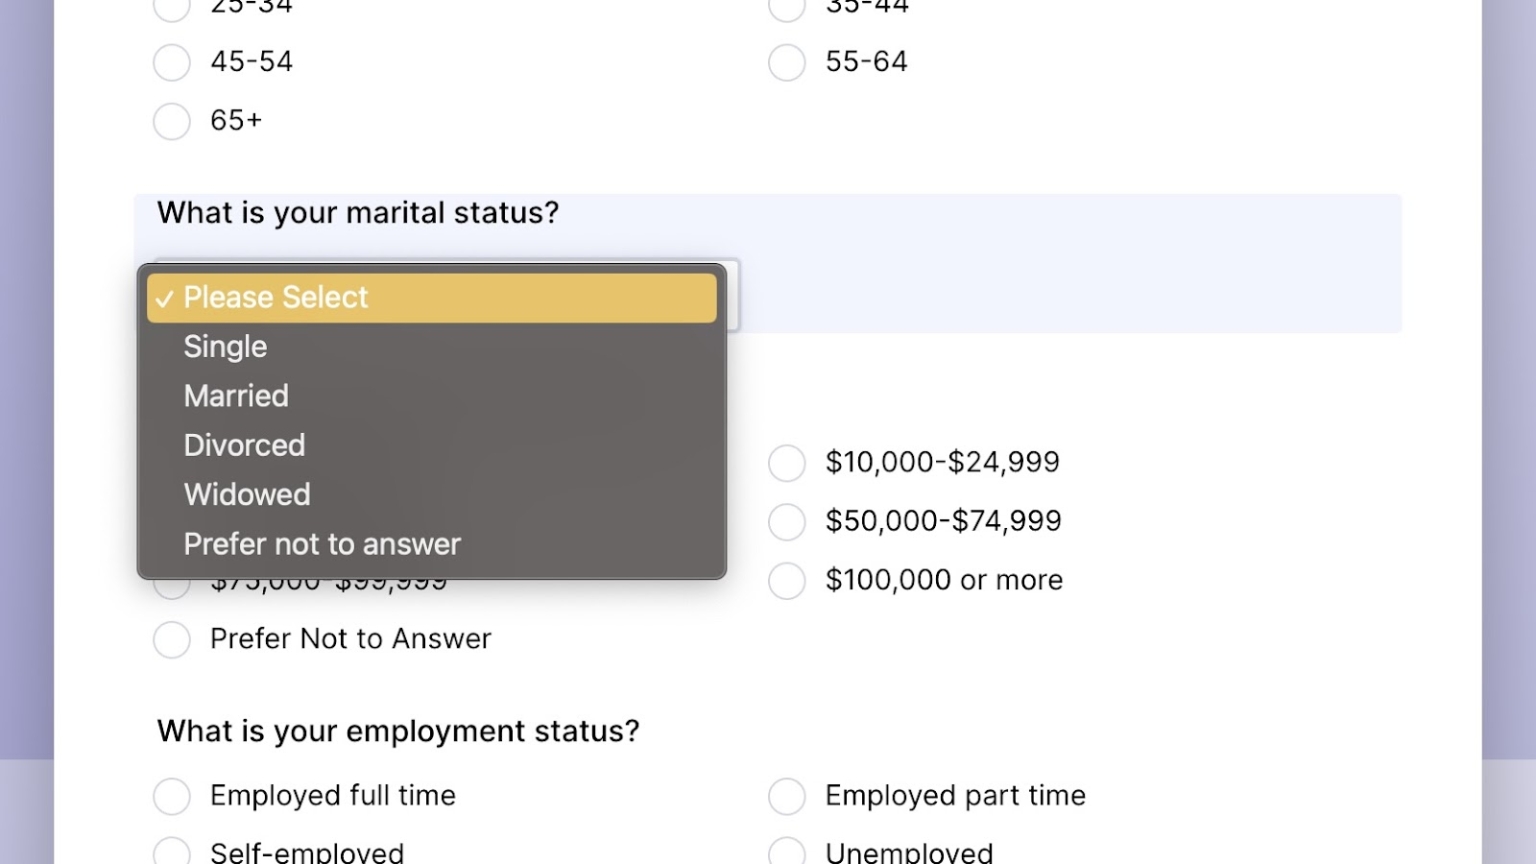Image resolution: width=1536 pixels, height=864 pixels.
Task: Pick the 35-44 age range
Action: pos(786,8)
